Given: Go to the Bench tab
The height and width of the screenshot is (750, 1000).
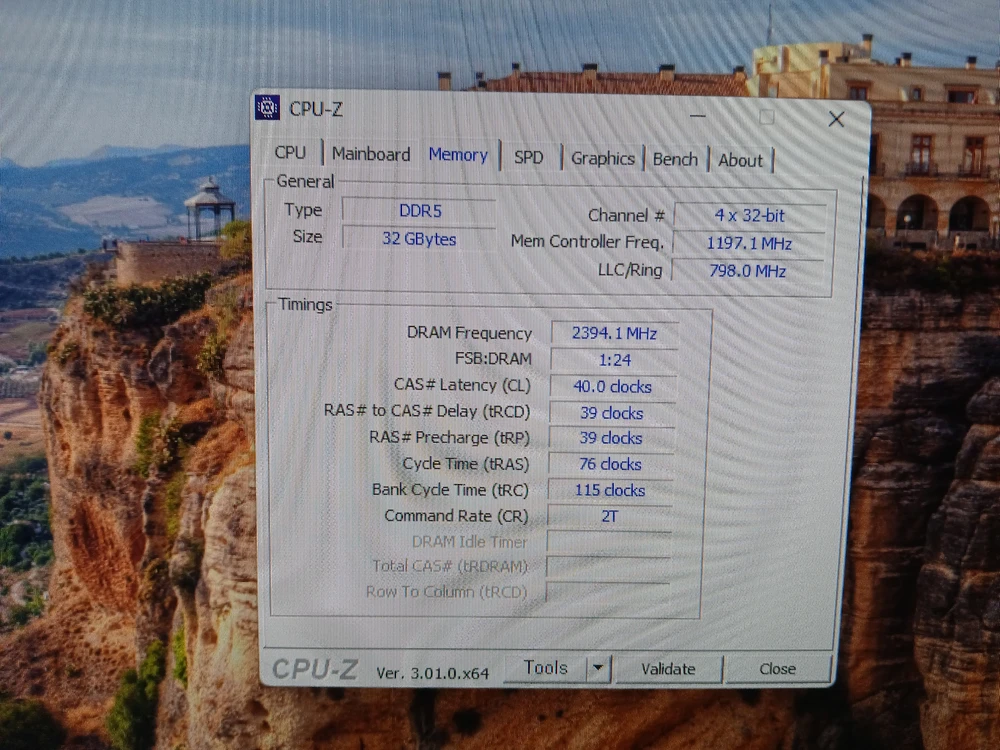Looking at the screenshot, I should pyautogui.click(x=675, y=159).
